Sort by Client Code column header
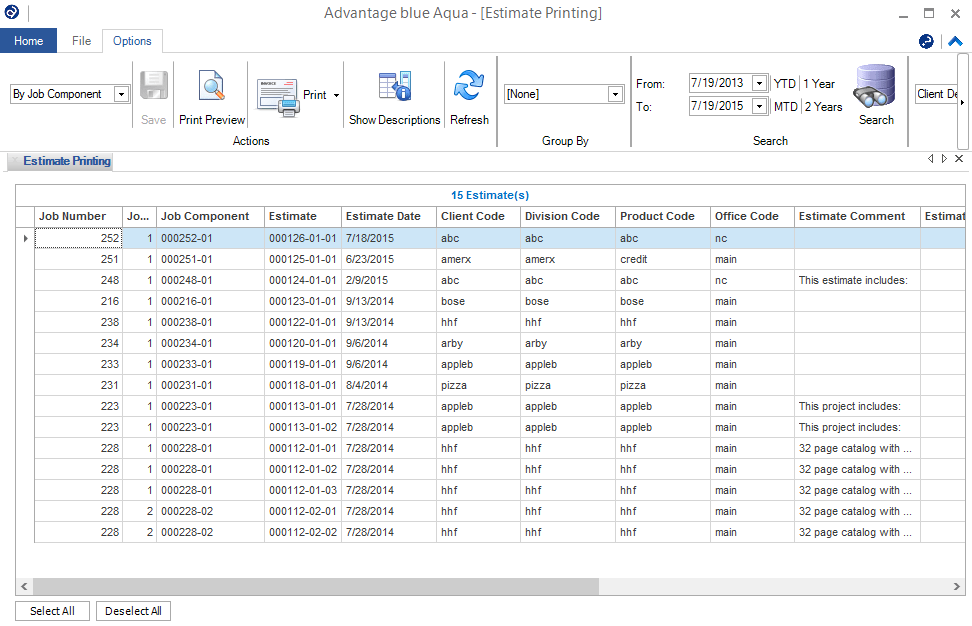 [x=479, y=216]
